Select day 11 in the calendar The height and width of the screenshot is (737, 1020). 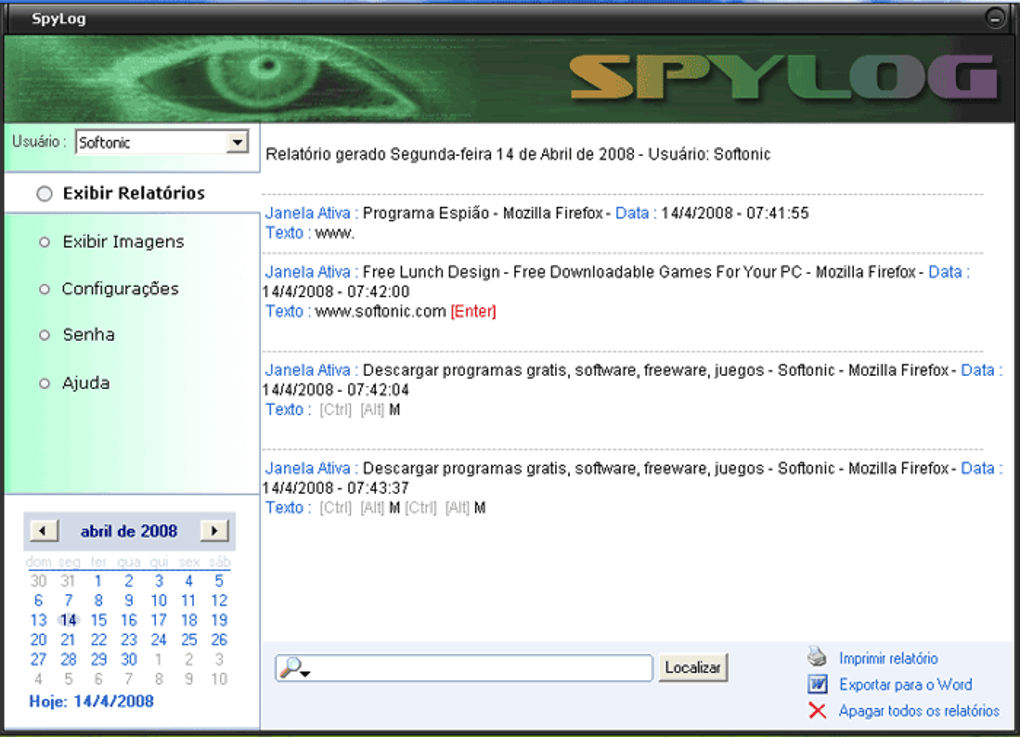[189, 600]
